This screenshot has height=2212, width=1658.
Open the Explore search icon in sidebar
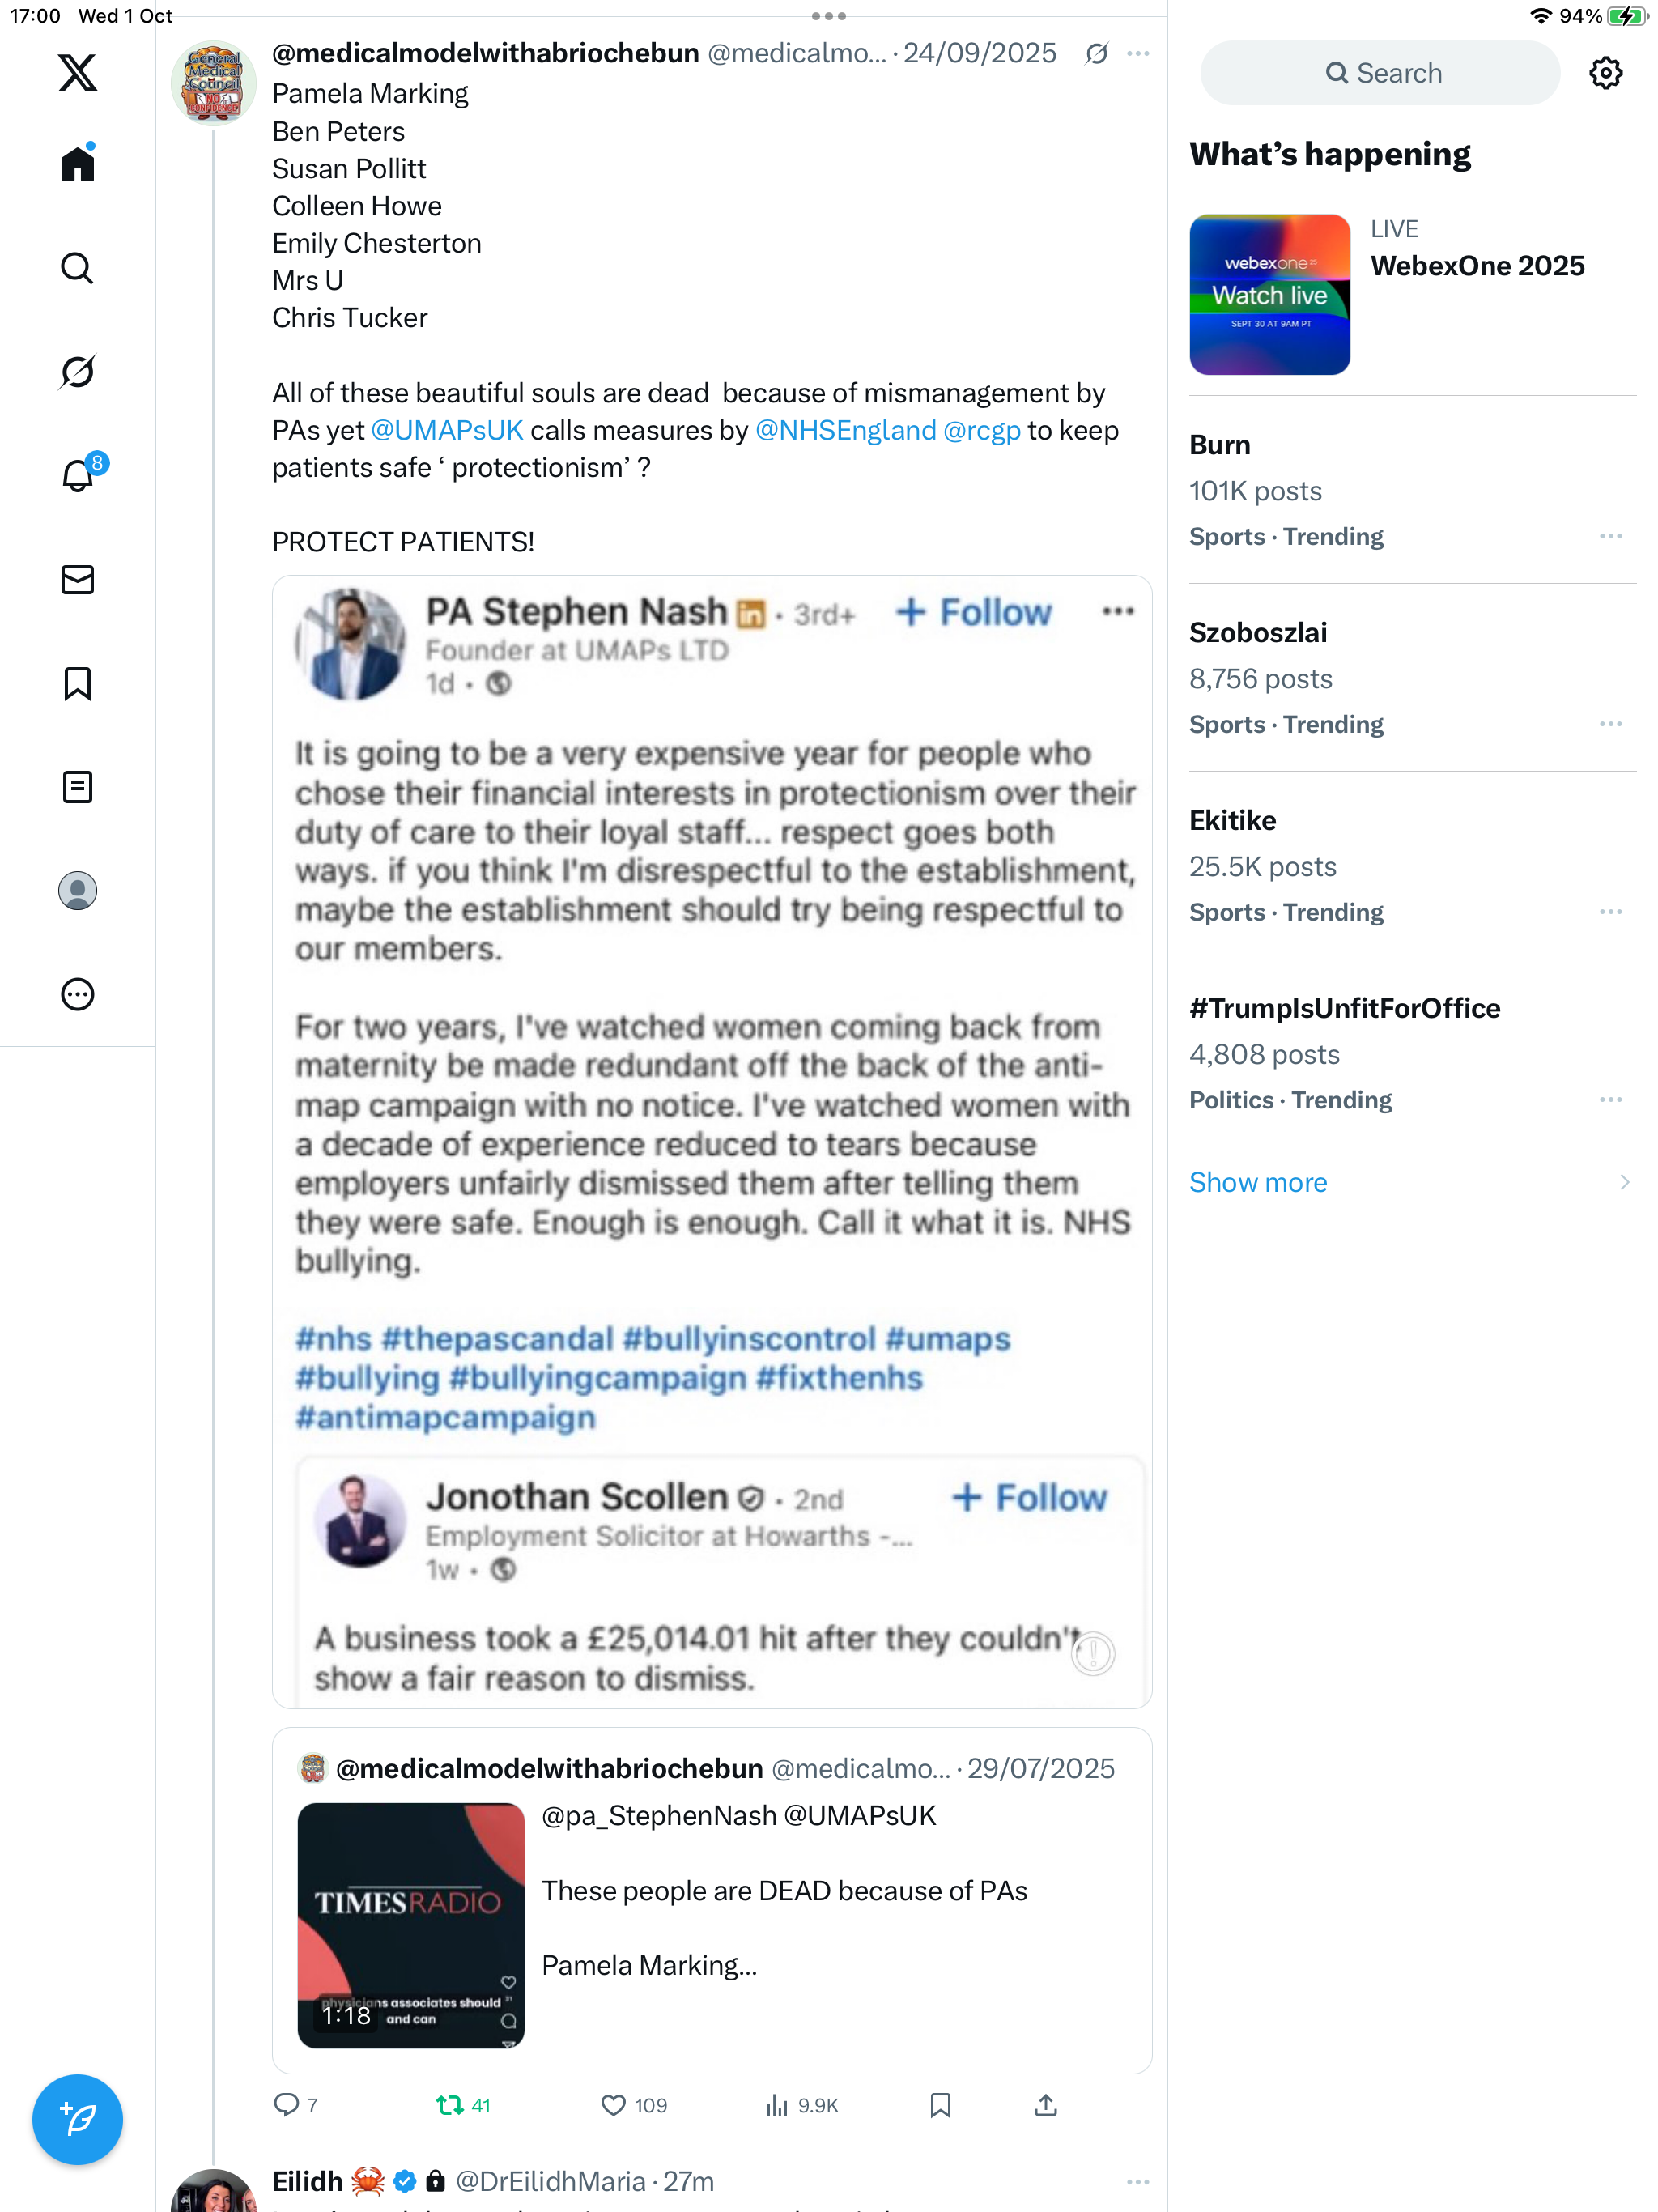point(77,268)
